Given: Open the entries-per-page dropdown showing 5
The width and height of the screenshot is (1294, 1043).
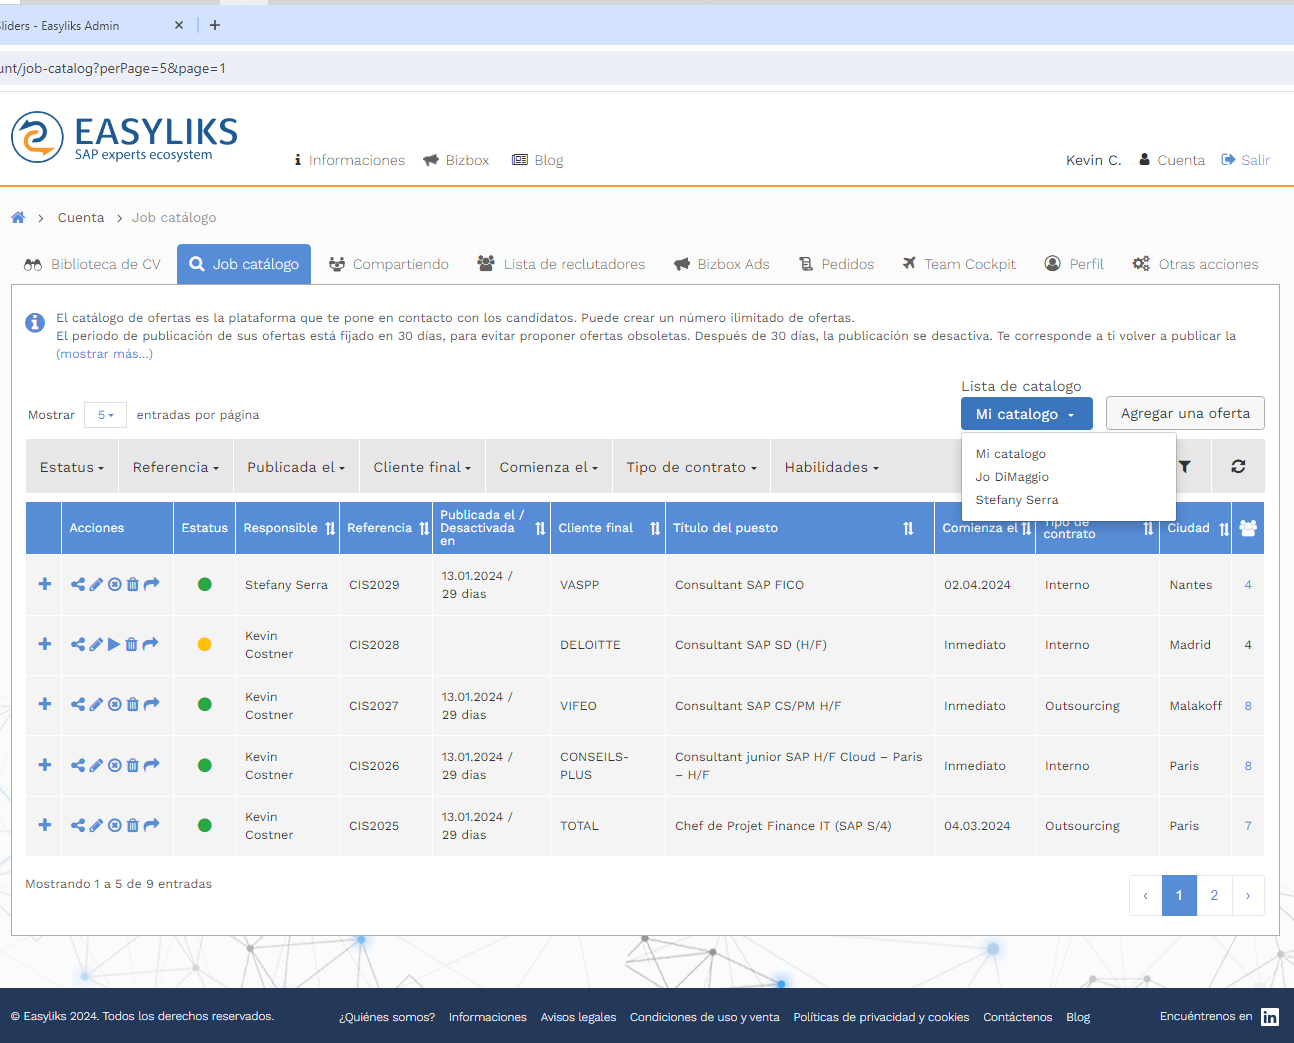Looking at the screenshot, I should click(x=105, y=415).
